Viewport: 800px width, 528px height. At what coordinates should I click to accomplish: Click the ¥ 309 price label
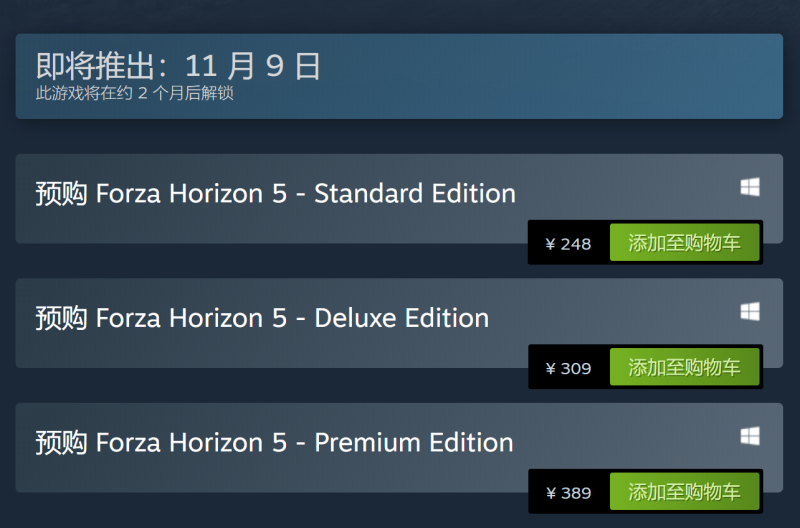(568, 368)
